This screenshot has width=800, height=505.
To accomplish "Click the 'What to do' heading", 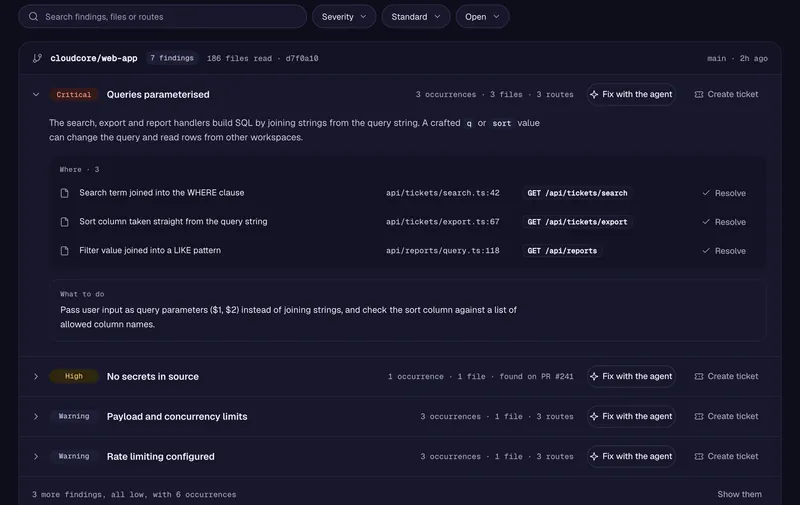I will 82,294.
